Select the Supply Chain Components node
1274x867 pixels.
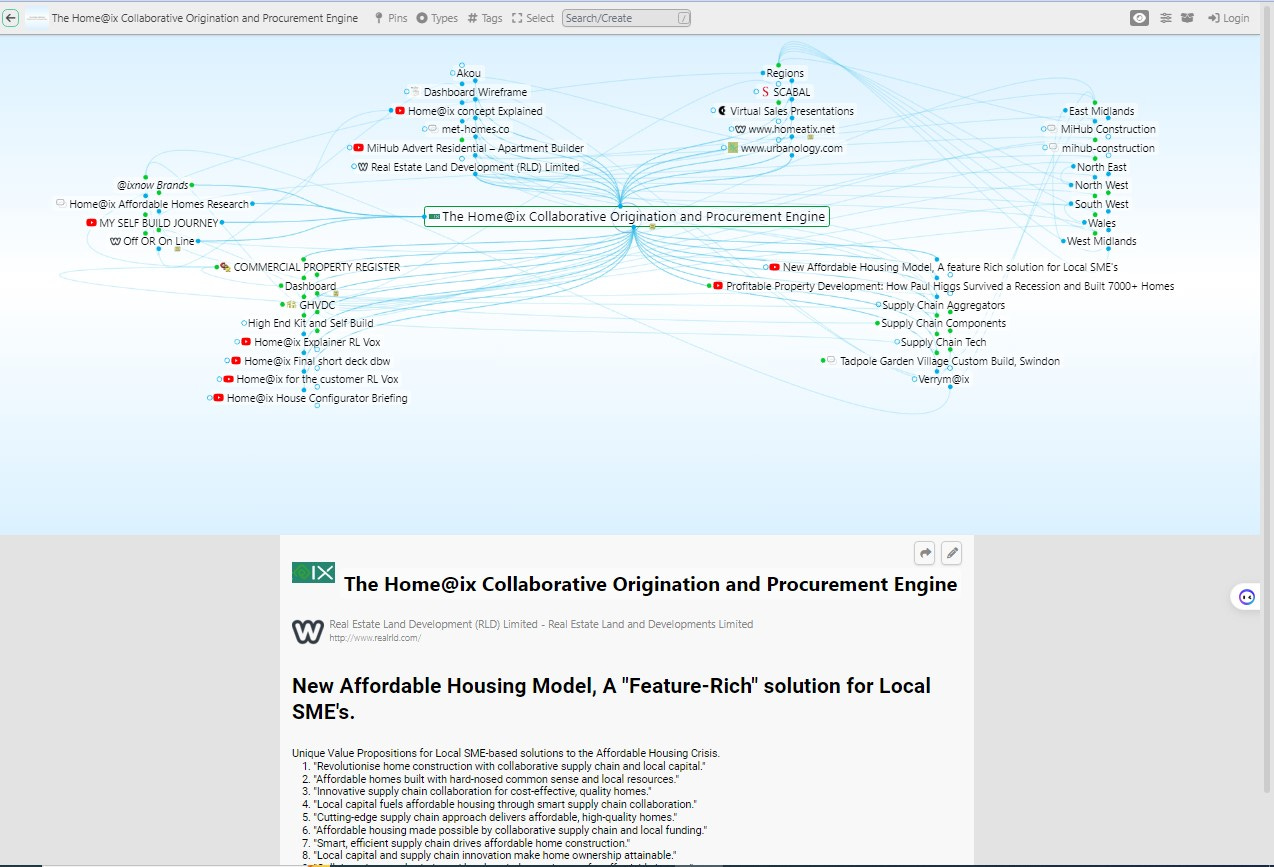coord(943,323)
